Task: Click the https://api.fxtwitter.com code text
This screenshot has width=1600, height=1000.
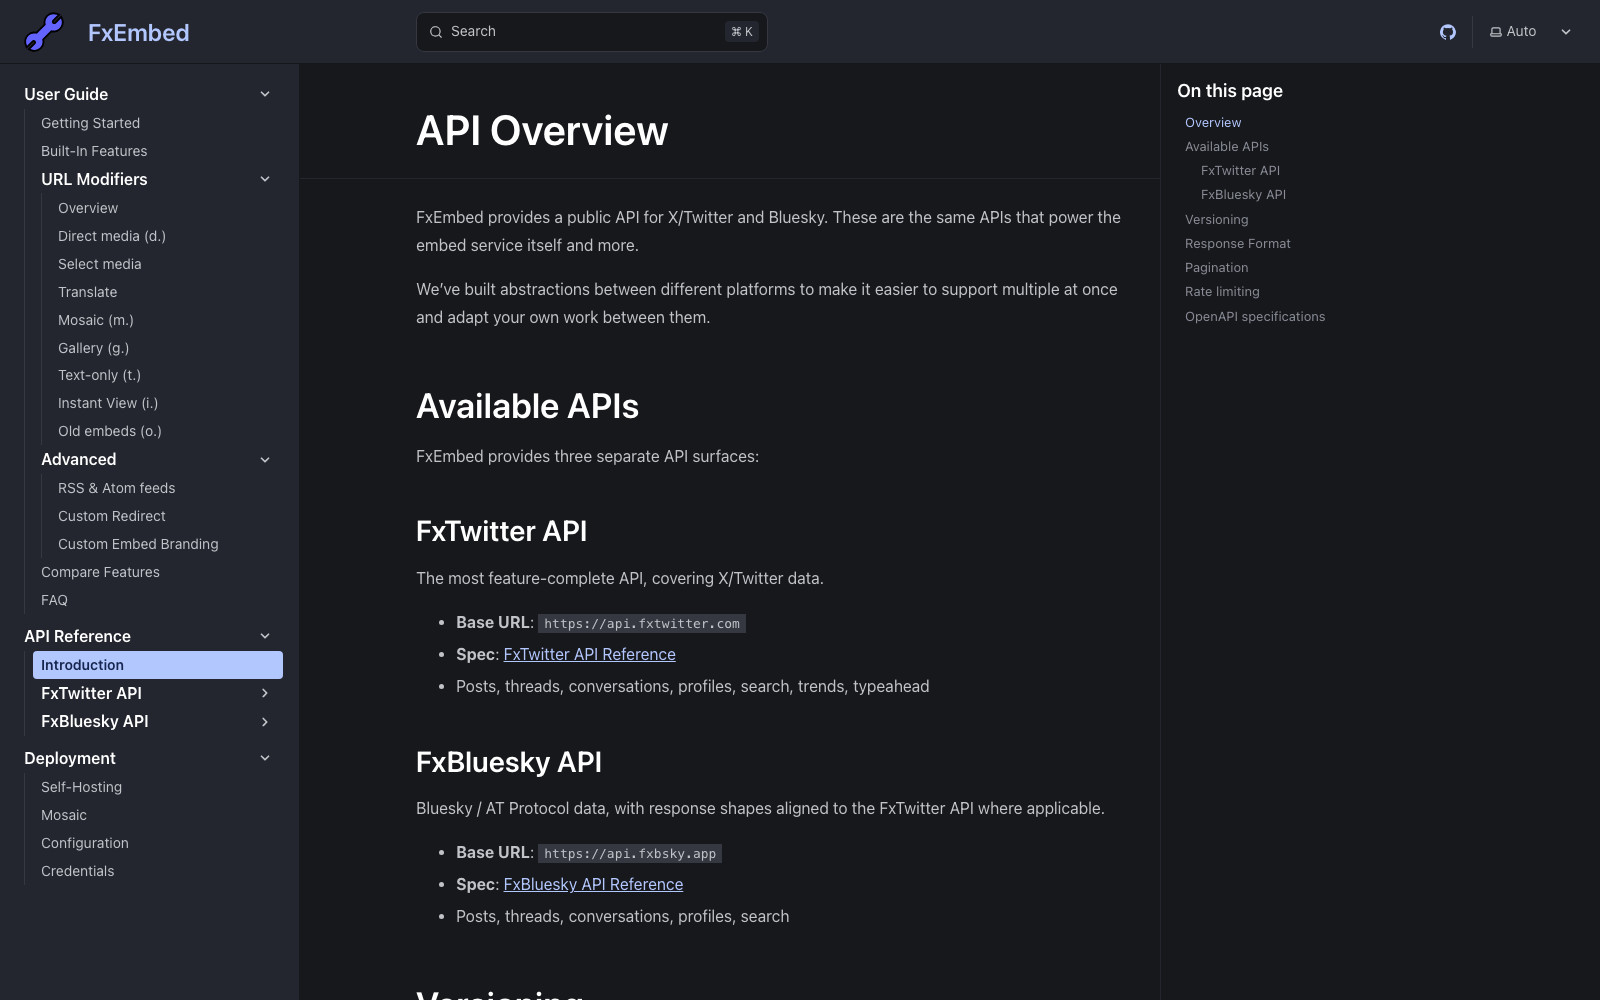Action: click(642, 623)
